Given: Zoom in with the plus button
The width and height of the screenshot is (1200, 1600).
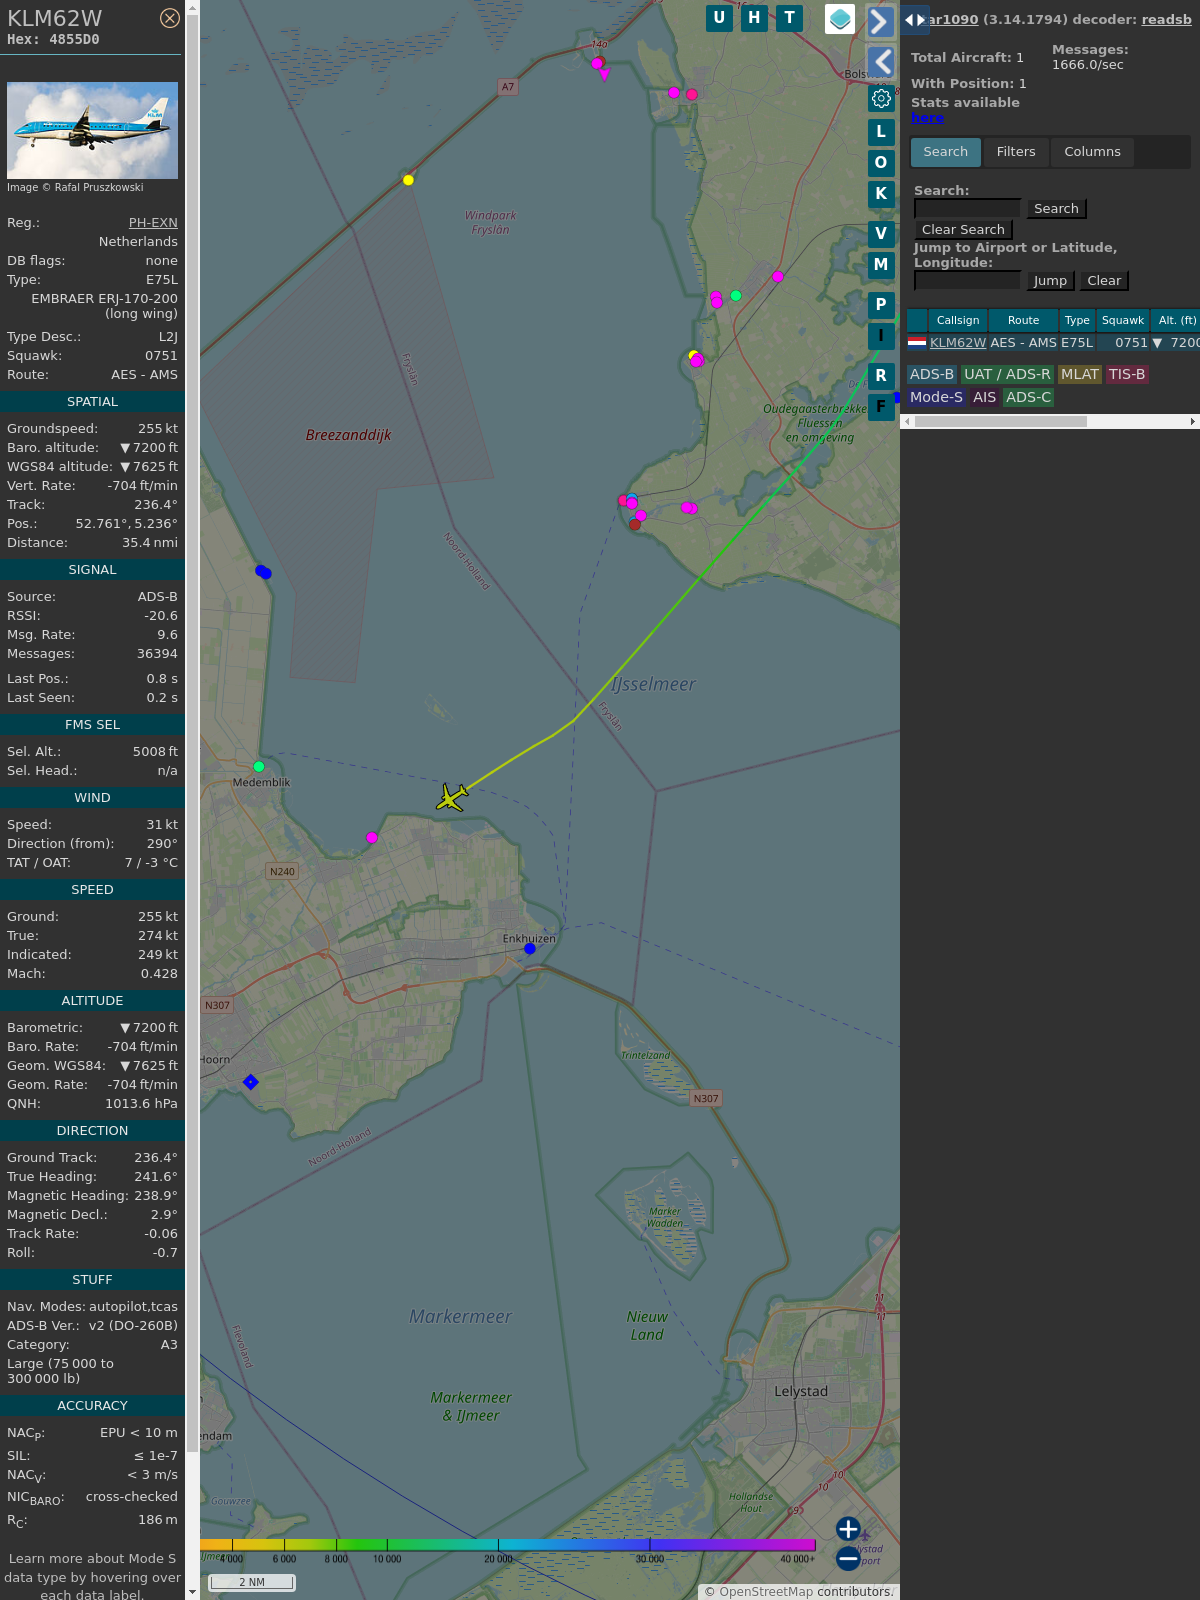Looking at the screenshot, I should (848, 1529).
